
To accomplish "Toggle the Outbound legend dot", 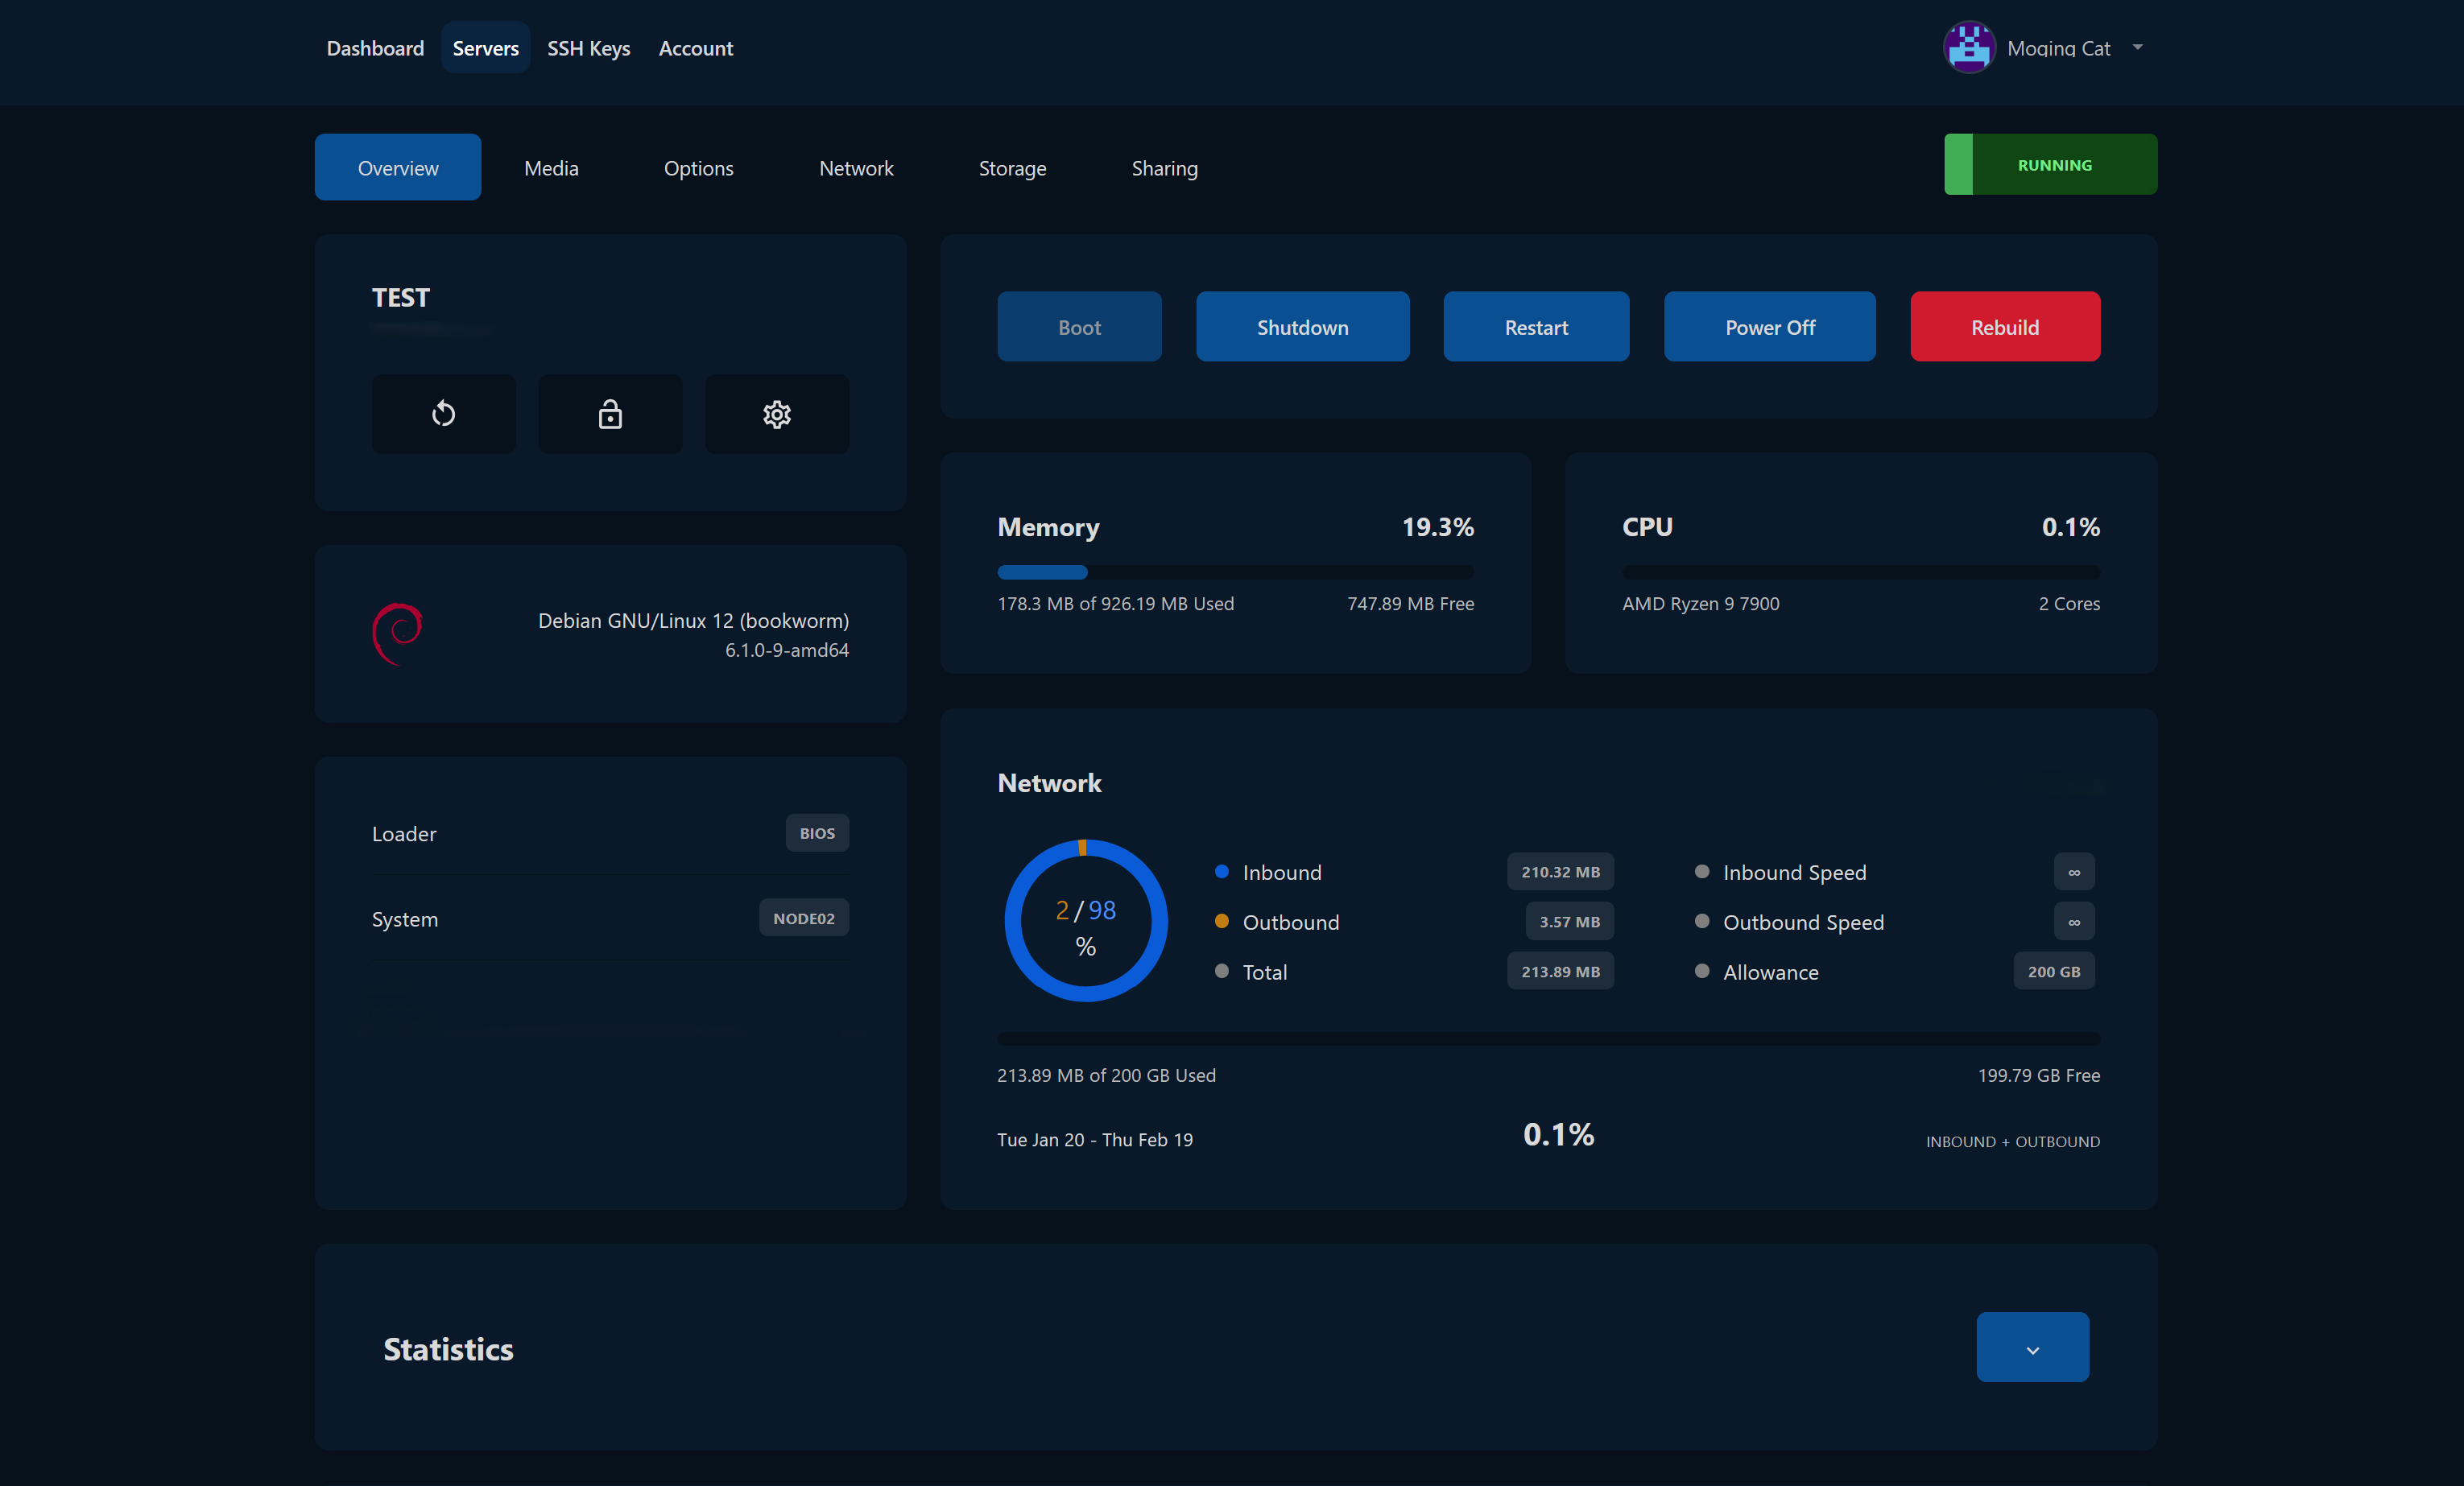I will (1221, 921).
